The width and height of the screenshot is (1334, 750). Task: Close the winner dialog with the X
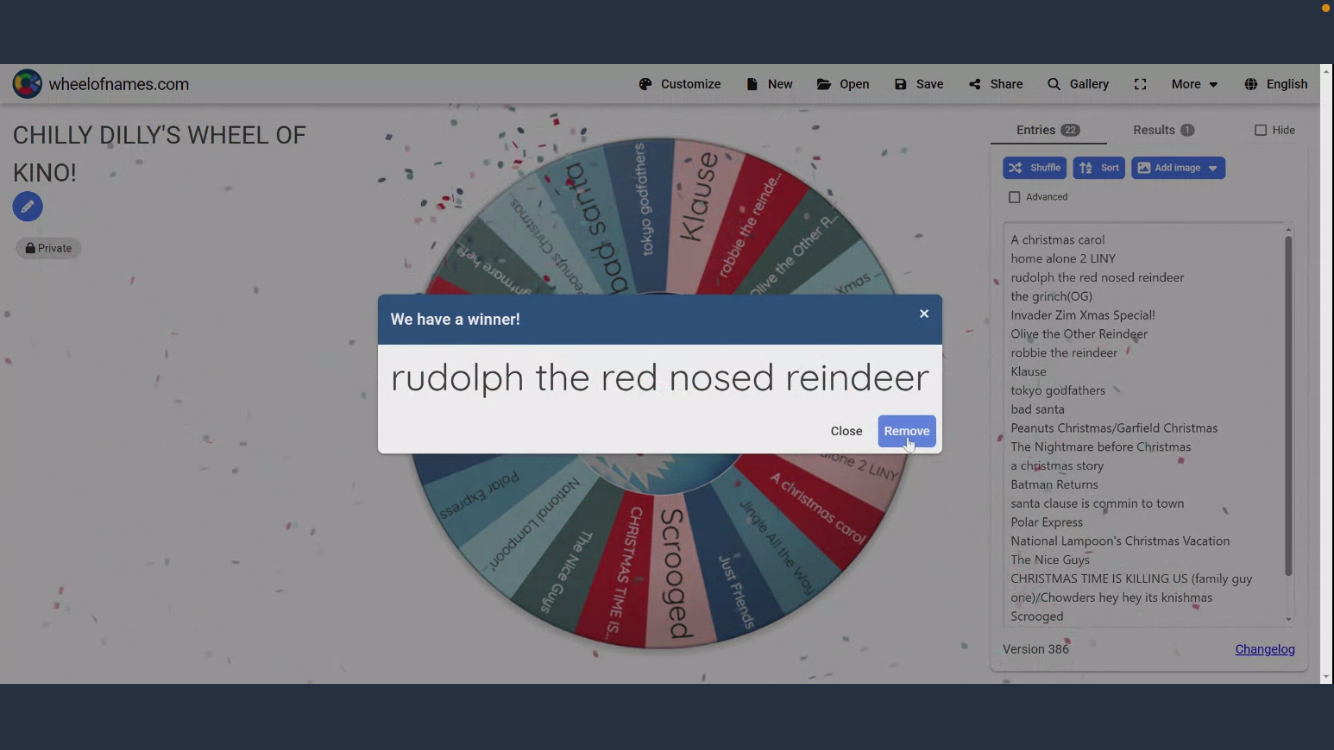[924, 314]
